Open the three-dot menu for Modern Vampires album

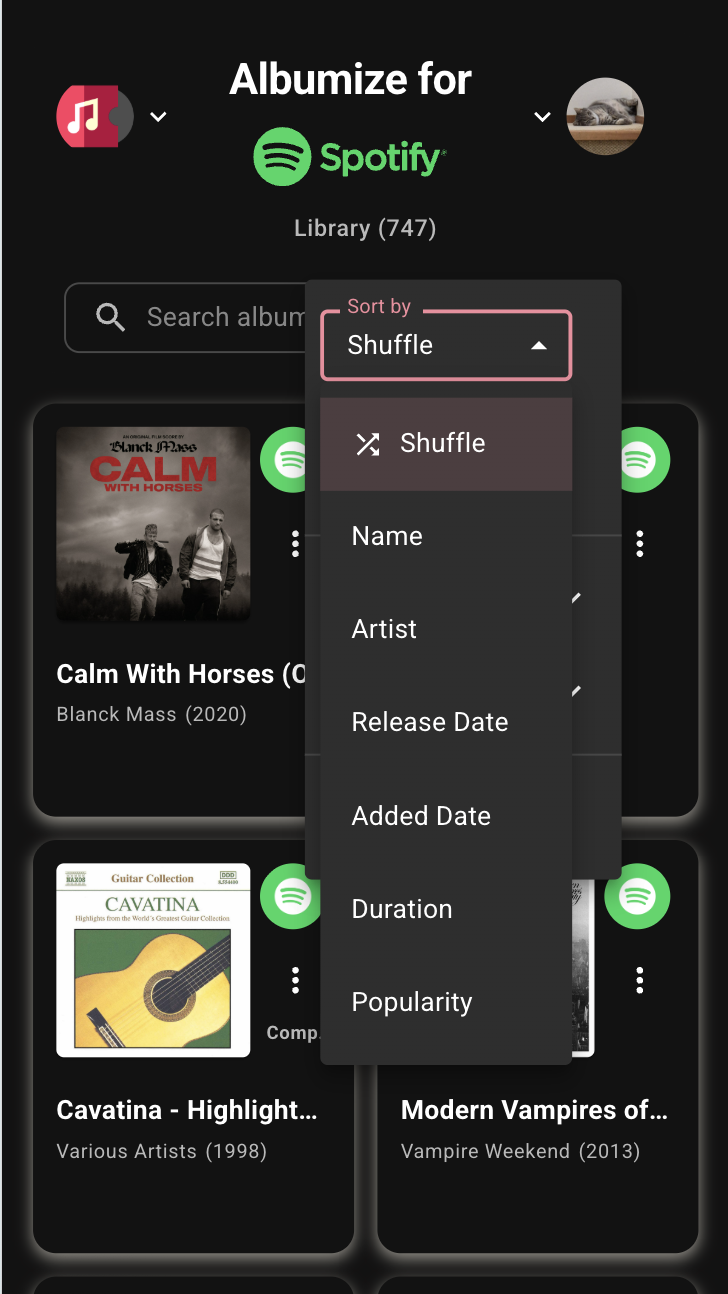click(640, 980)
